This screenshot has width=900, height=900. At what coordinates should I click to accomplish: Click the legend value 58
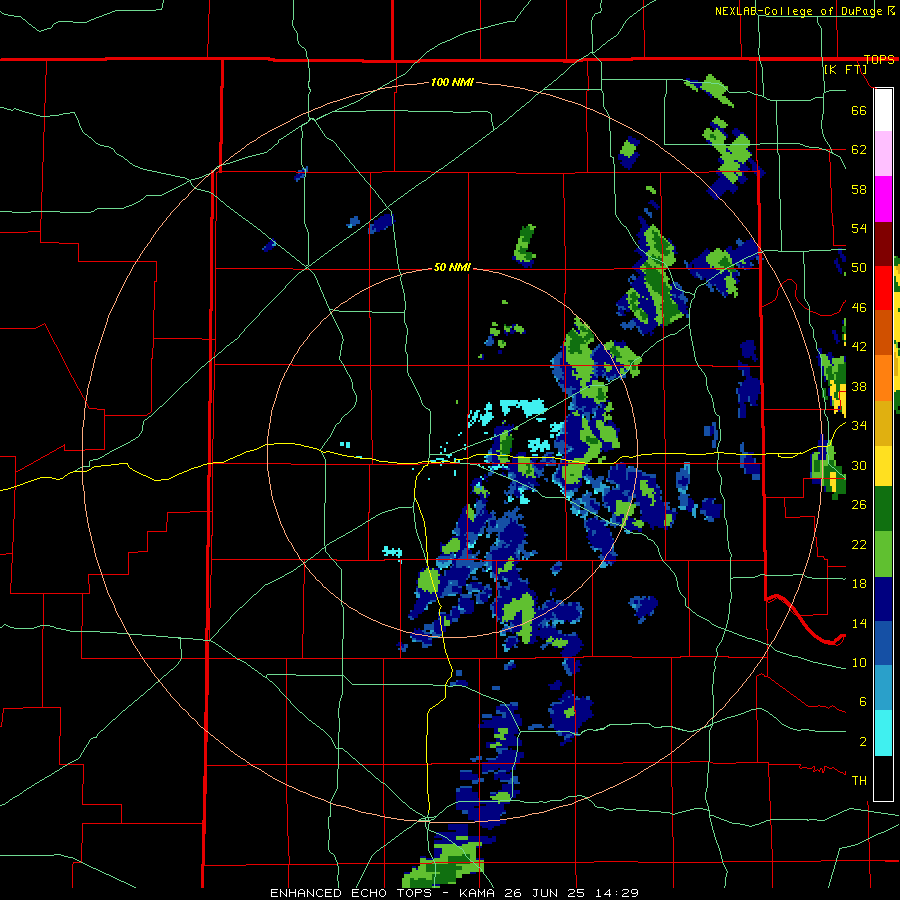pos(859,189)
